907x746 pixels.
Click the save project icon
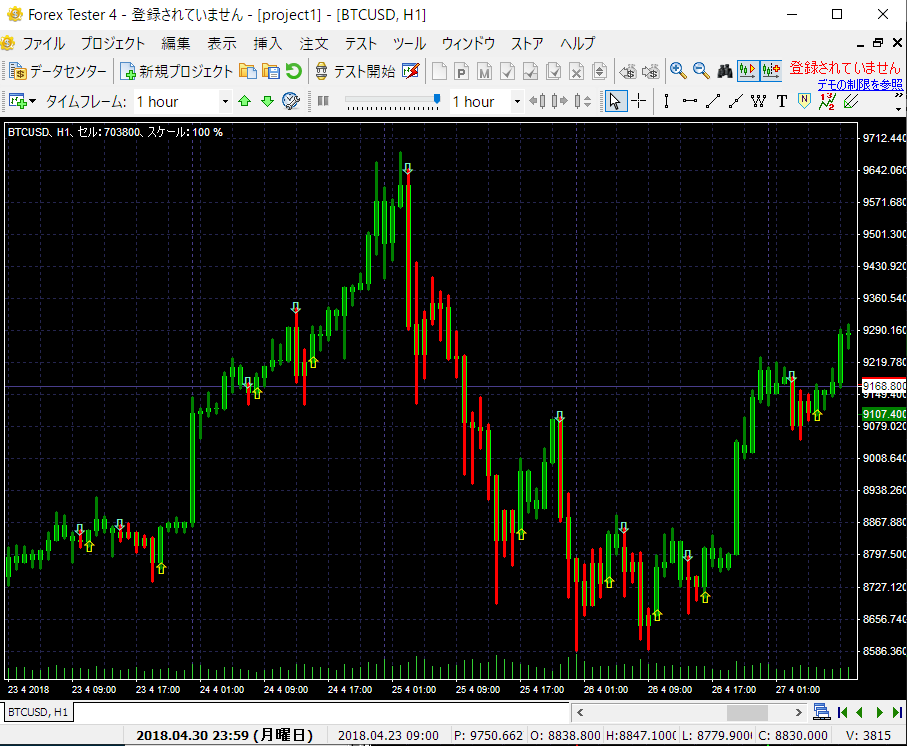coord(270,71)
